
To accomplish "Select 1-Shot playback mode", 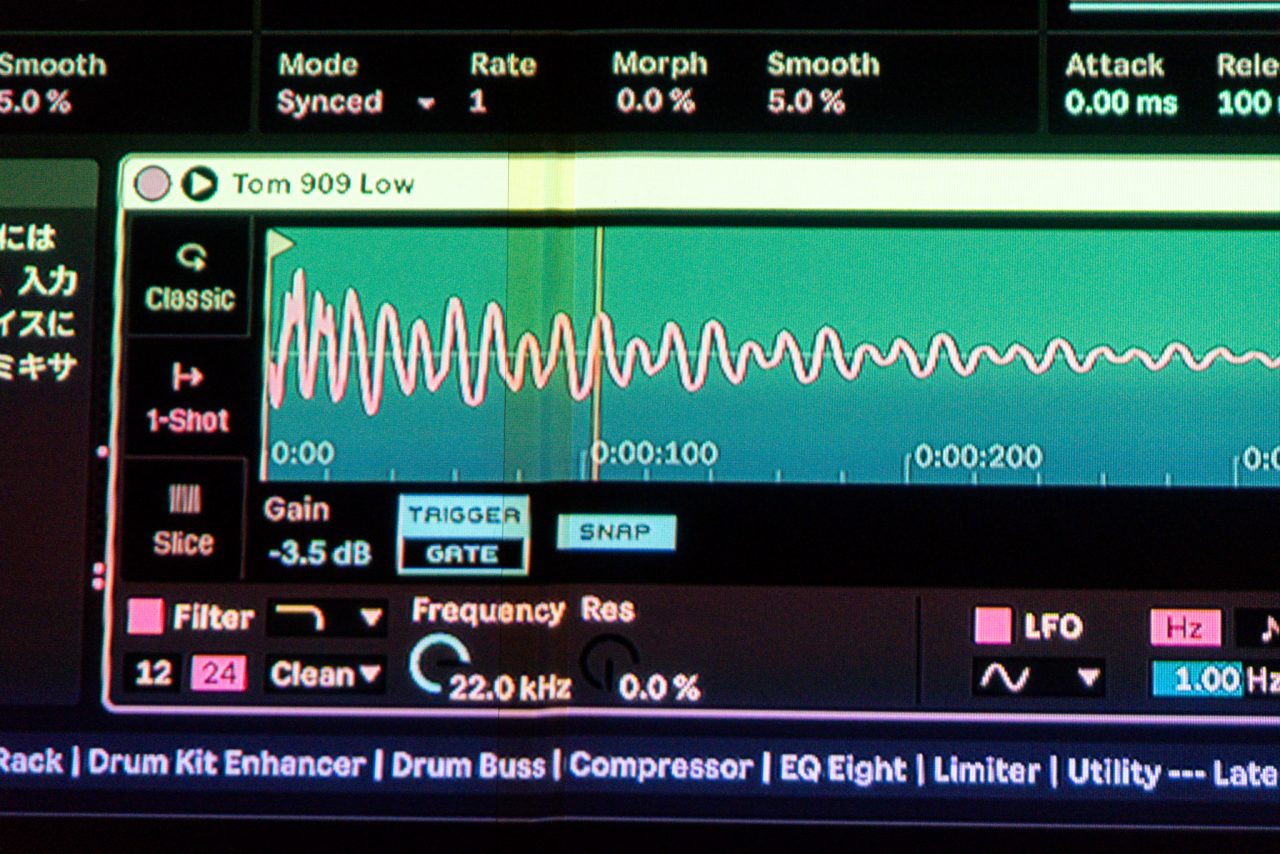I will (x=188, y=398).
